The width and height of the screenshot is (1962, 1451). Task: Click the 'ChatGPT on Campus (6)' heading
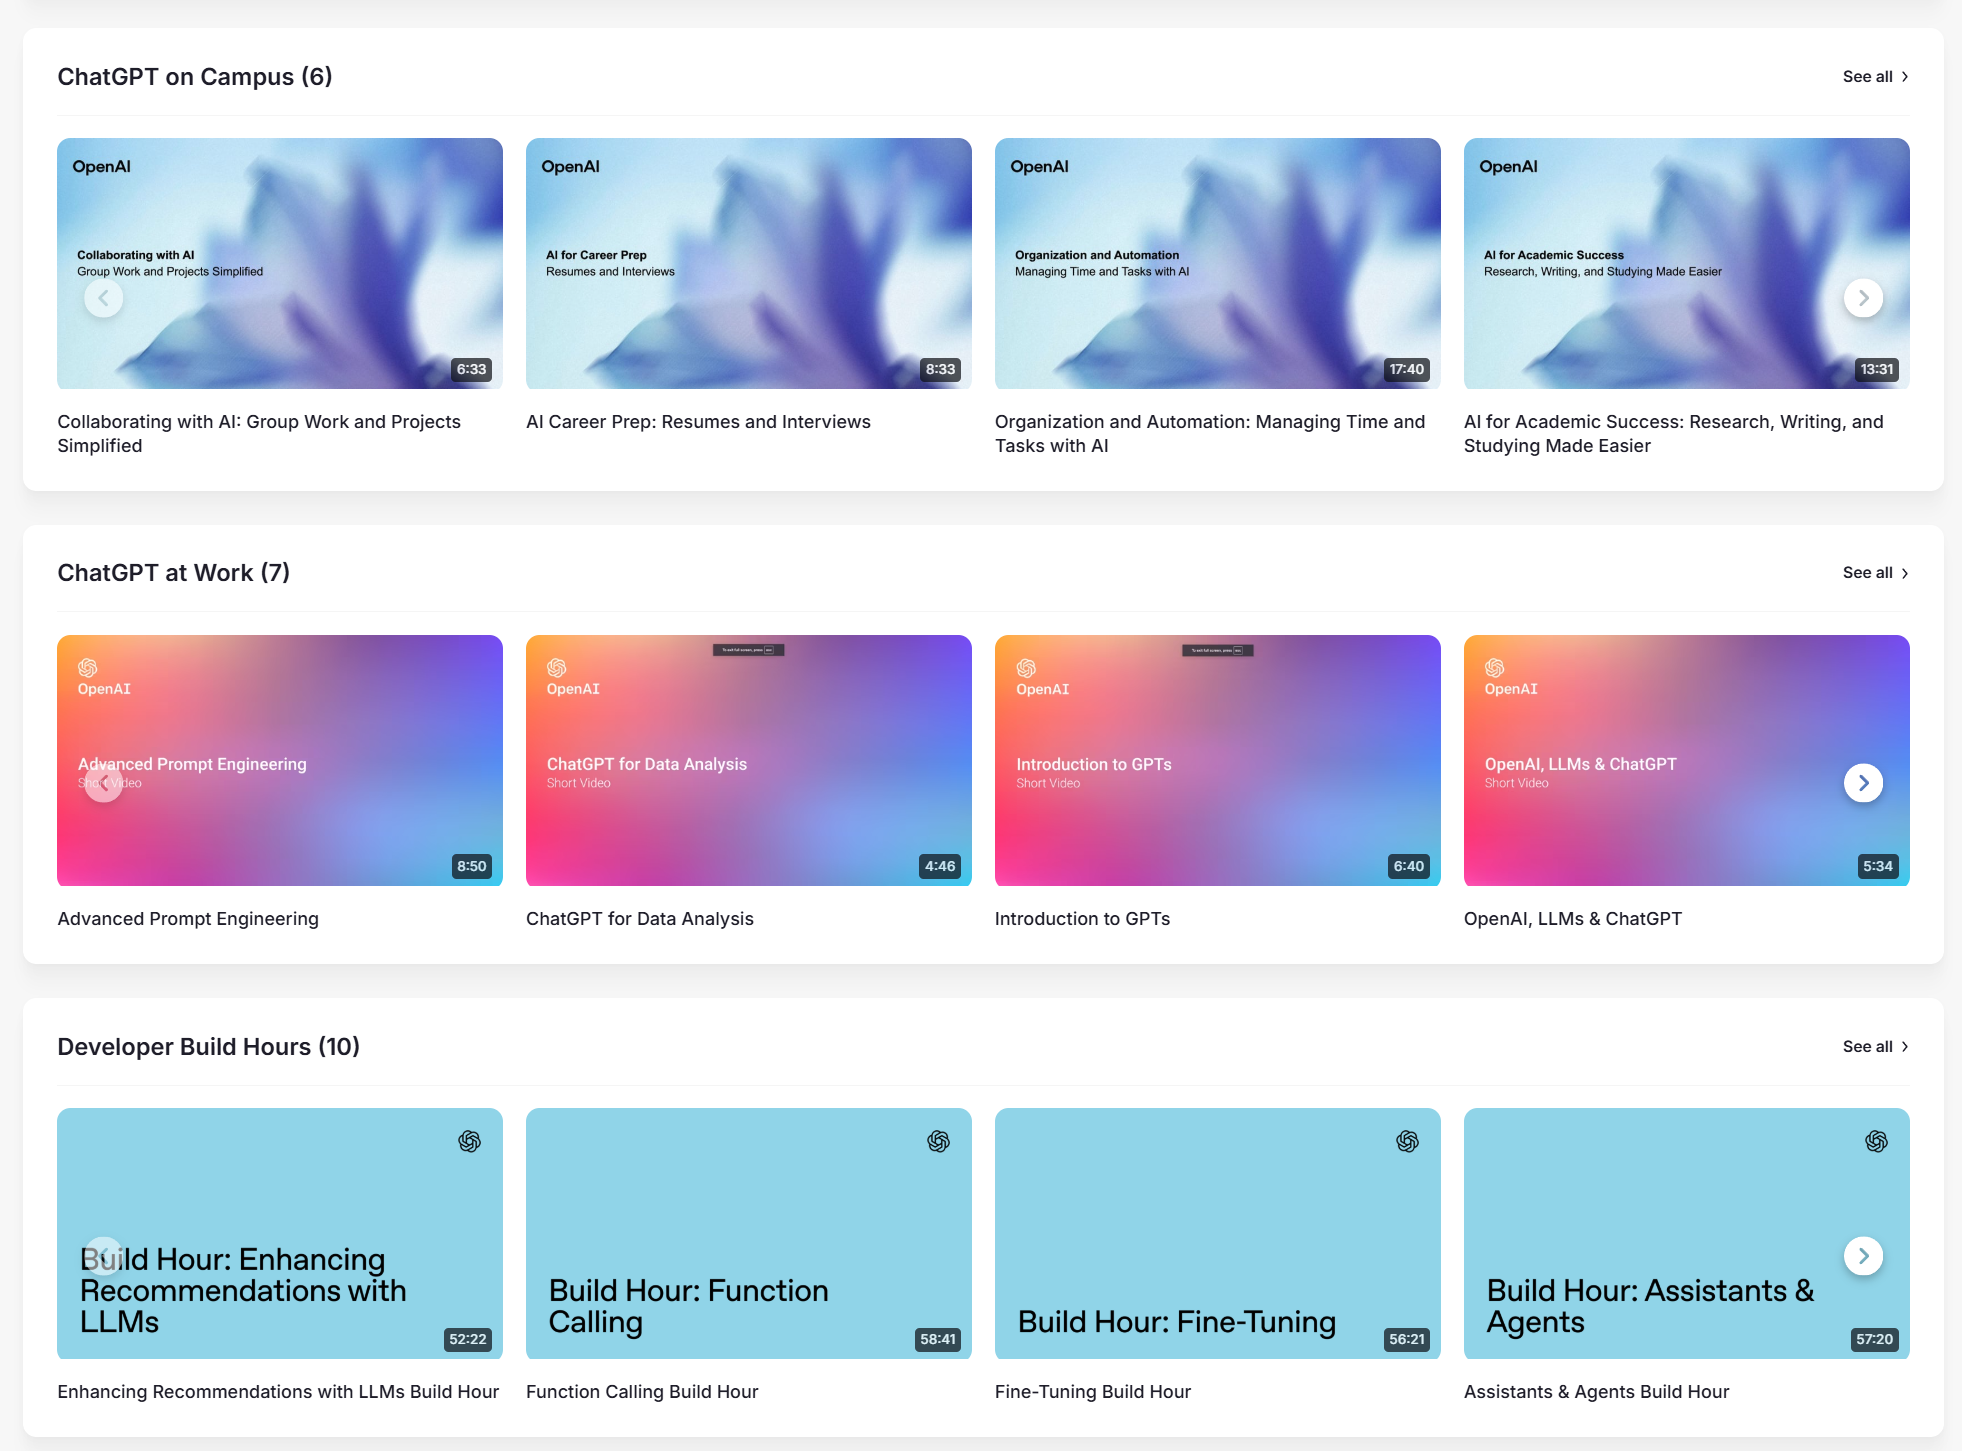[195, 77]
